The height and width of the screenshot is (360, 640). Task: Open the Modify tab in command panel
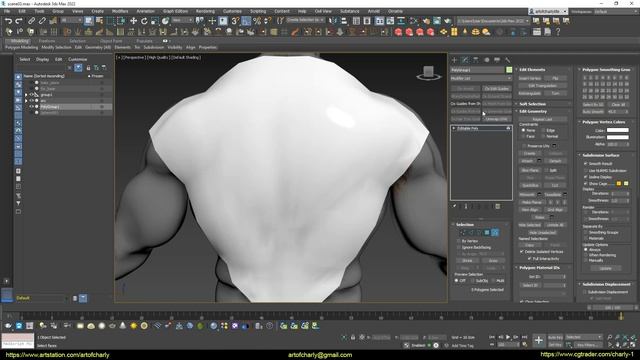[465, 60]
